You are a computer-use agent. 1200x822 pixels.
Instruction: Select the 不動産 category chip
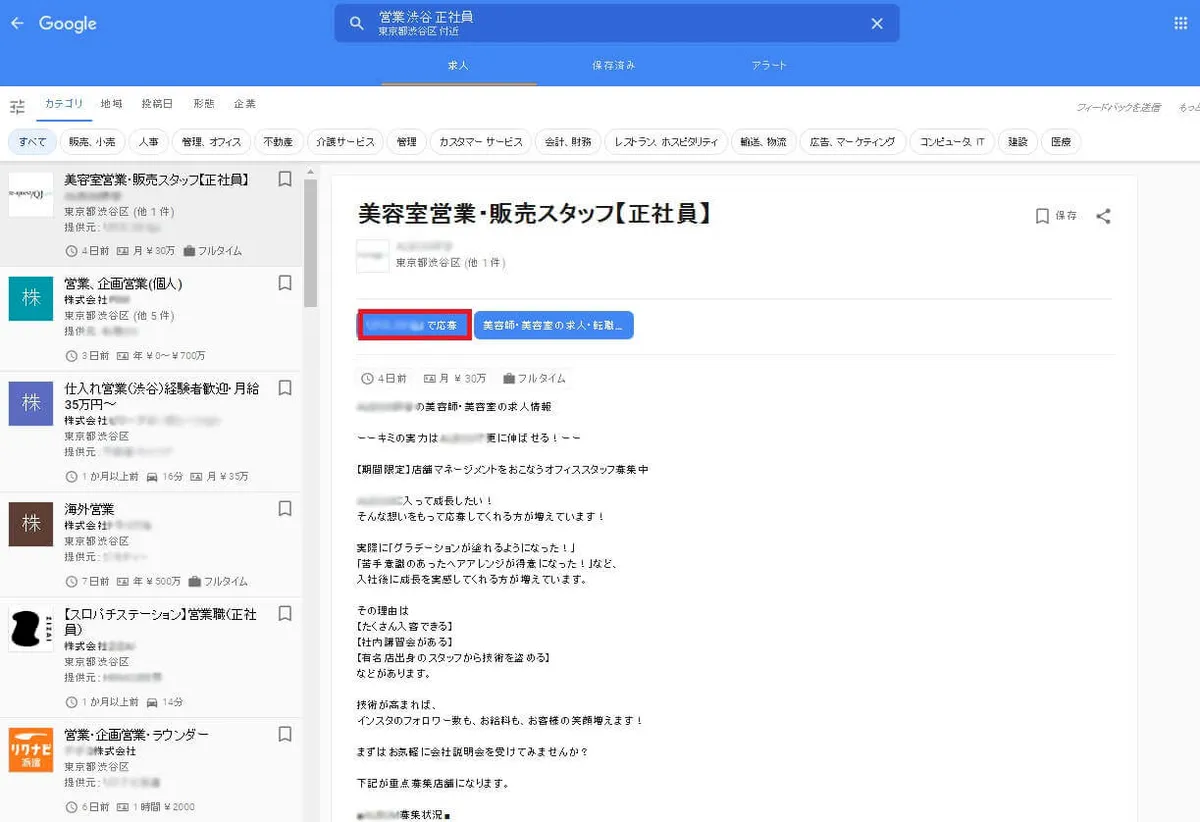pos(277,142)
